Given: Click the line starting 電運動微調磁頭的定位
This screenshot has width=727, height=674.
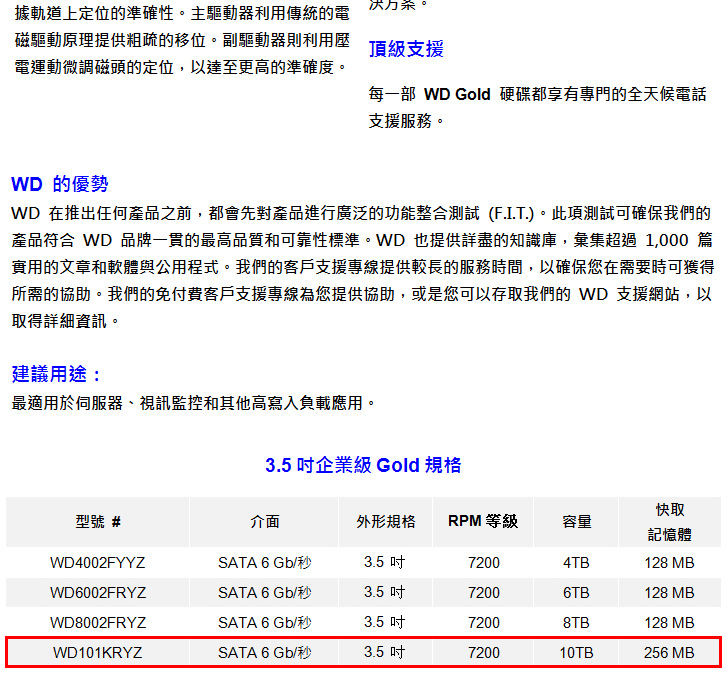Looking at the screenshot, I should (181, 67).
